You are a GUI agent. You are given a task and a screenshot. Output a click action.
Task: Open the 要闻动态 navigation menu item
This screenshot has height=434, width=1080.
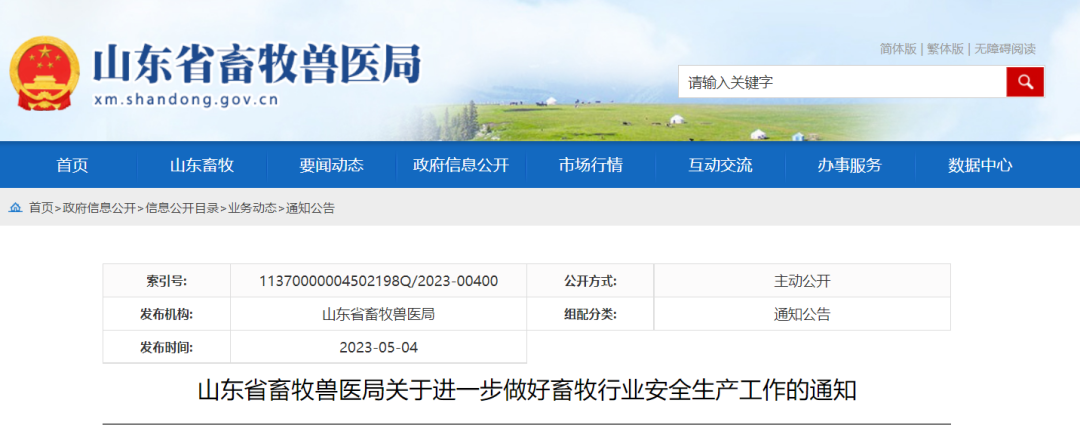click(331, 165)
